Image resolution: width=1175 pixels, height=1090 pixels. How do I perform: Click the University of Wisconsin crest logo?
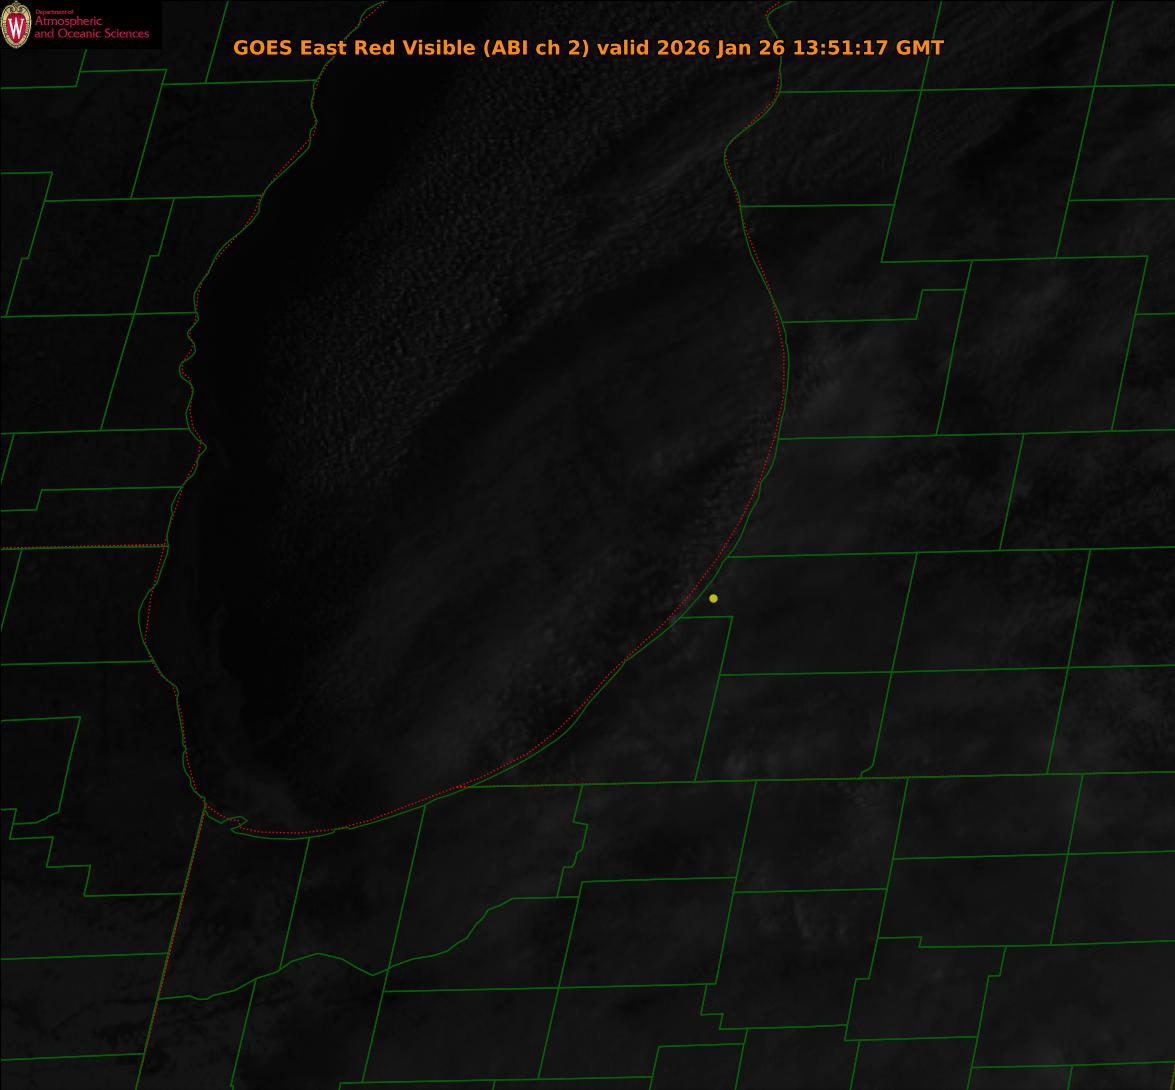click(x=16, y=25)
